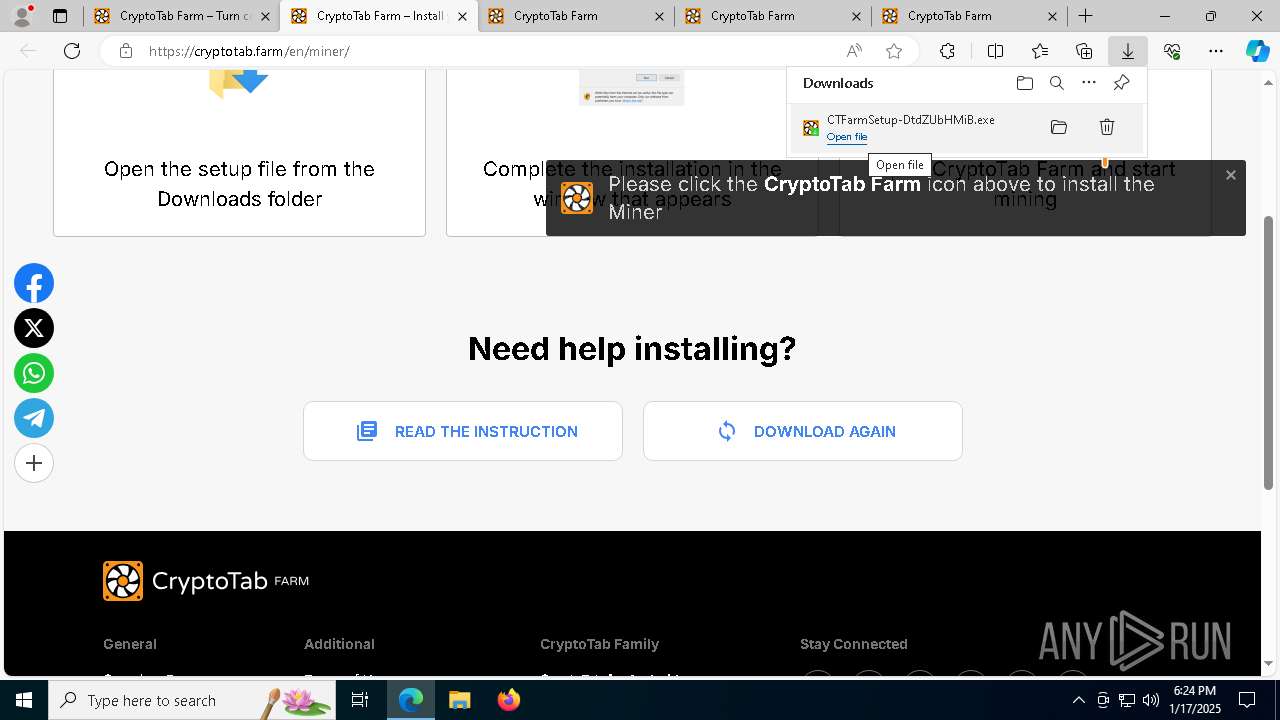Viewport: 1280px width, 720px height.
Task: Click 'Stay Connected' footer heading
Action: click(854, 644)
